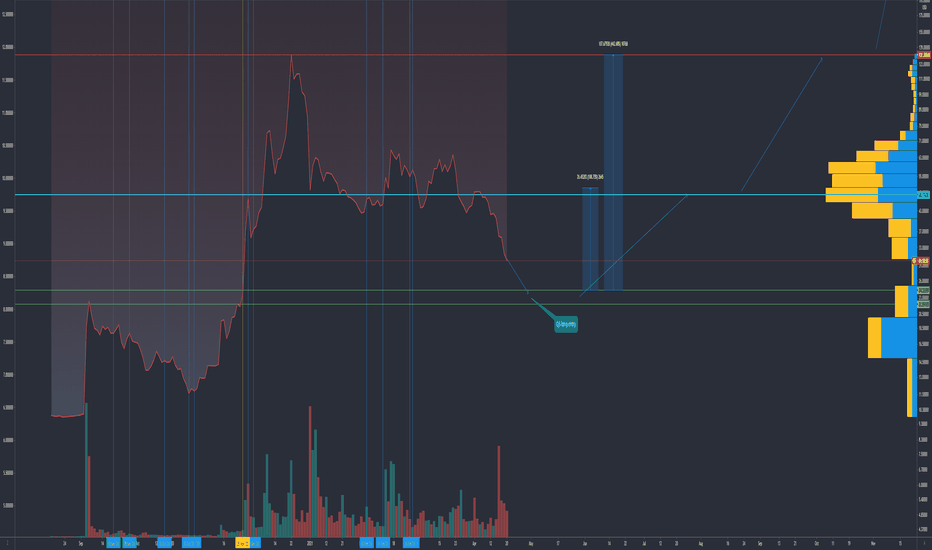Screen dimensions: 932x550
Task: Click the red line's price tag on the price axis
Action: point(924,55)
